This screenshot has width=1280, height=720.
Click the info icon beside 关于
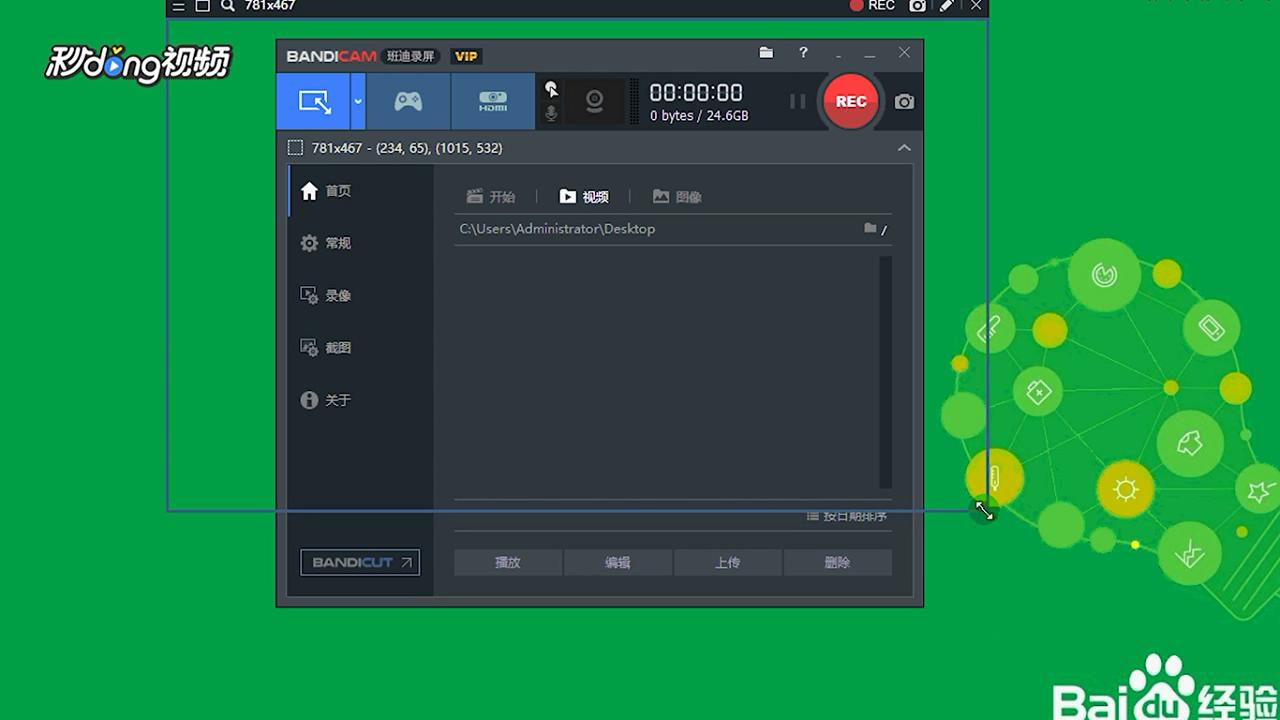click(309, 400)
